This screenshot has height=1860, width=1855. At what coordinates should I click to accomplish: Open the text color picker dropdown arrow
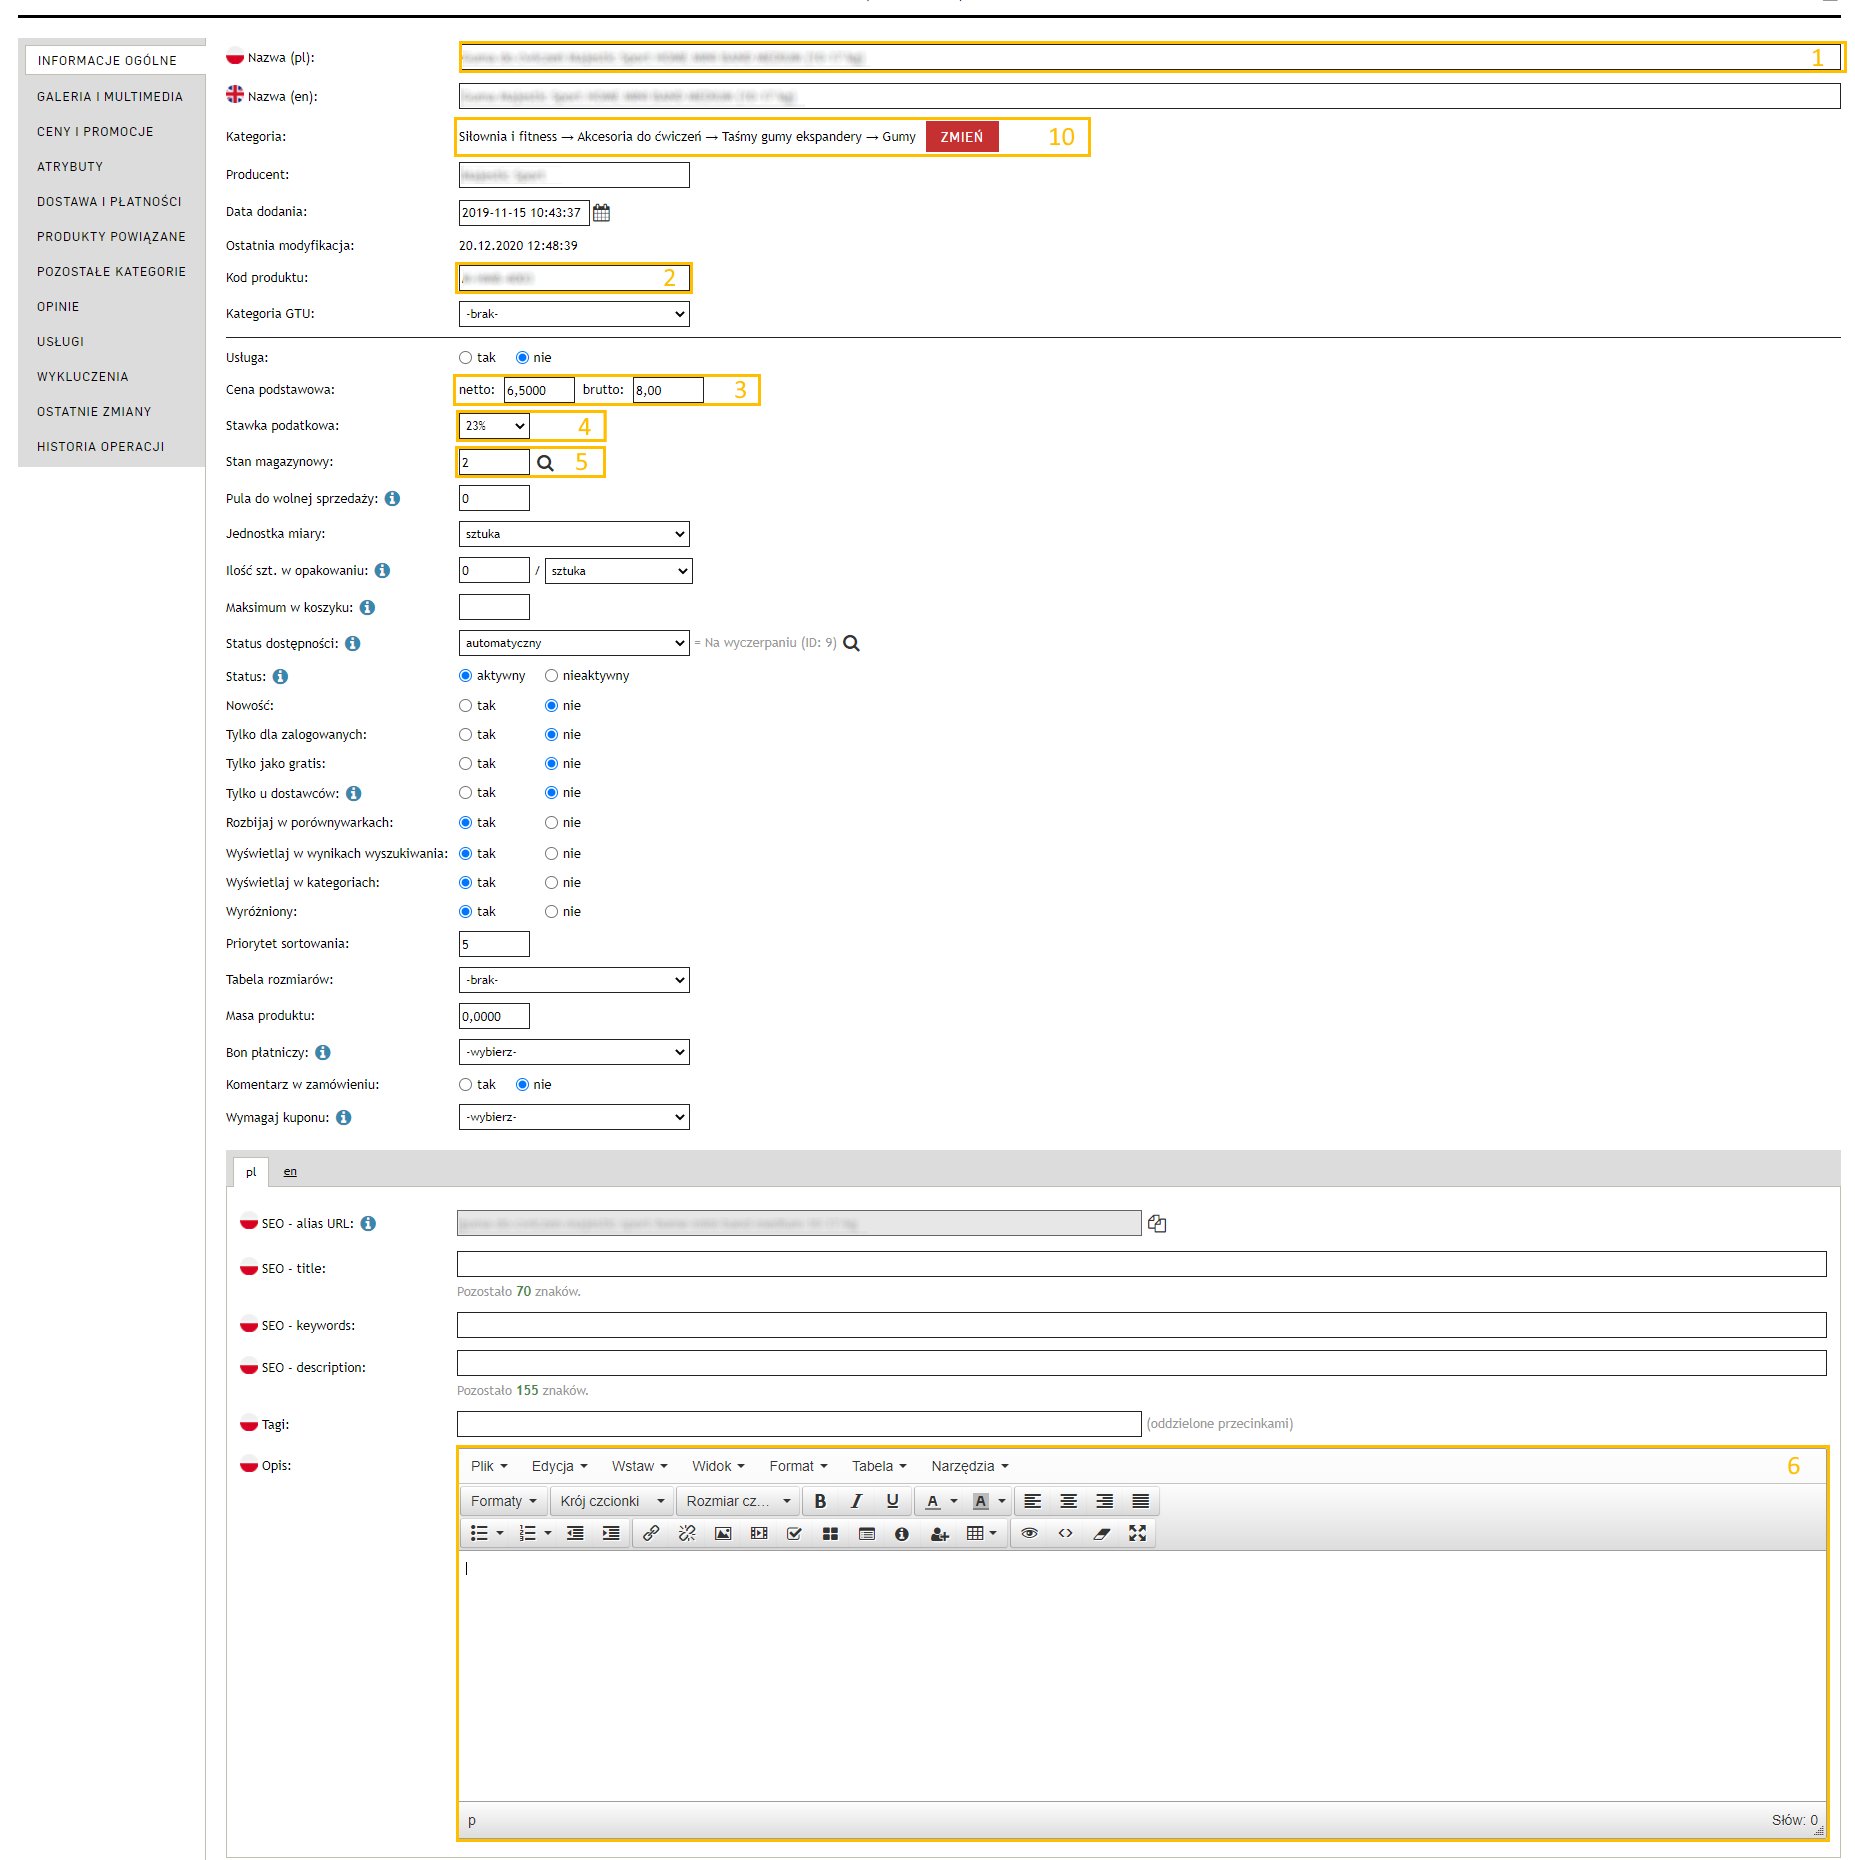(954, 1501)
